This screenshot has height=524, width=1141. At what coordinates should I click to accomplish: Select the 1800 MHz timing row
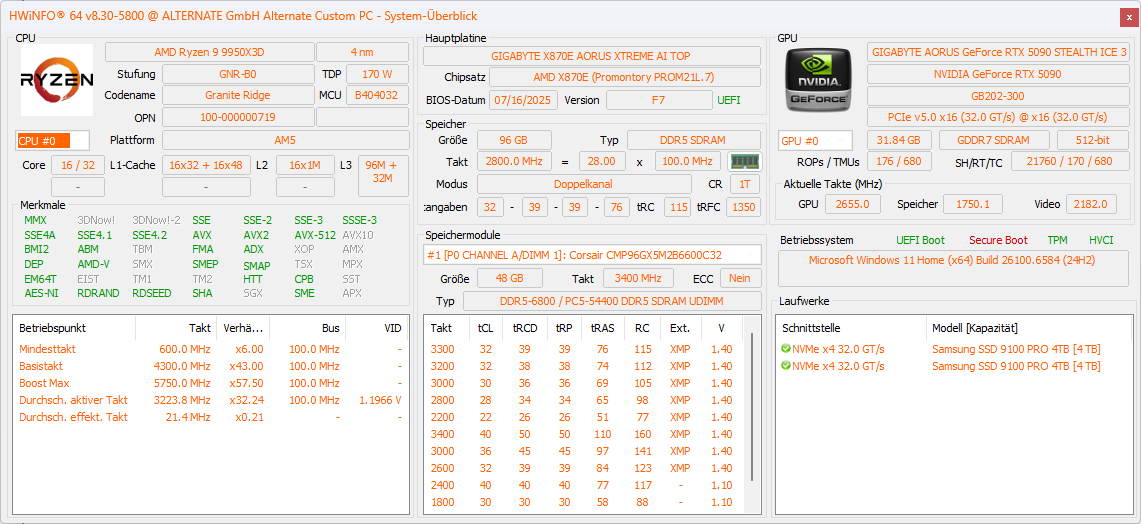pos(586,502)
